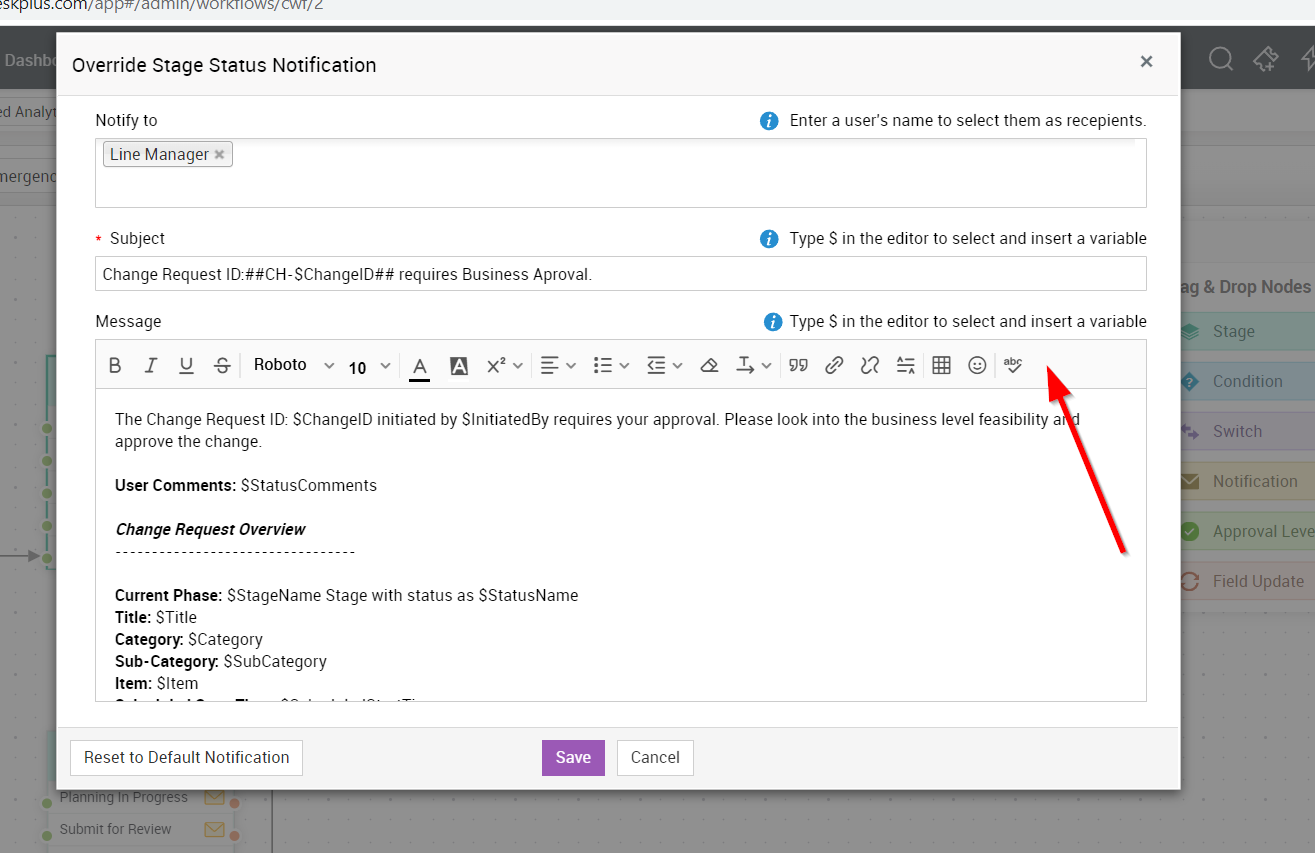The image size is (1315, 853).
Task: Remove the Line Manager recipient tag
Action: tap(219, 155)
